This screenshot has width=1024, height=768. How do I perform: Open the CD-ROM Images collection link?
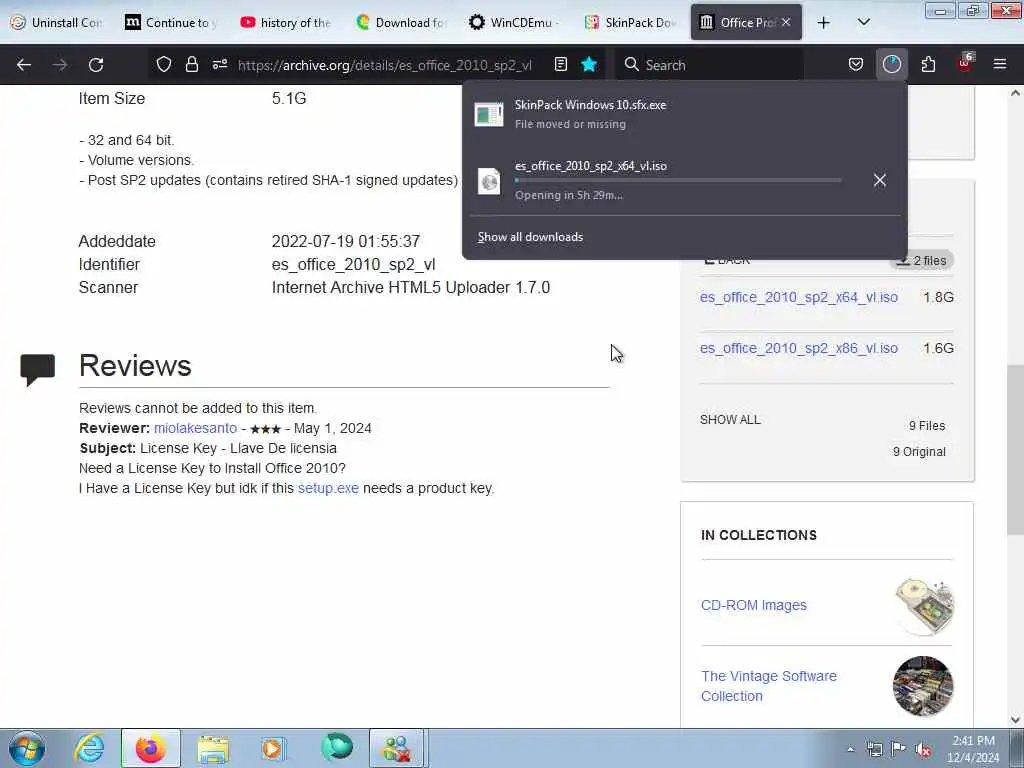click(754, 605)
